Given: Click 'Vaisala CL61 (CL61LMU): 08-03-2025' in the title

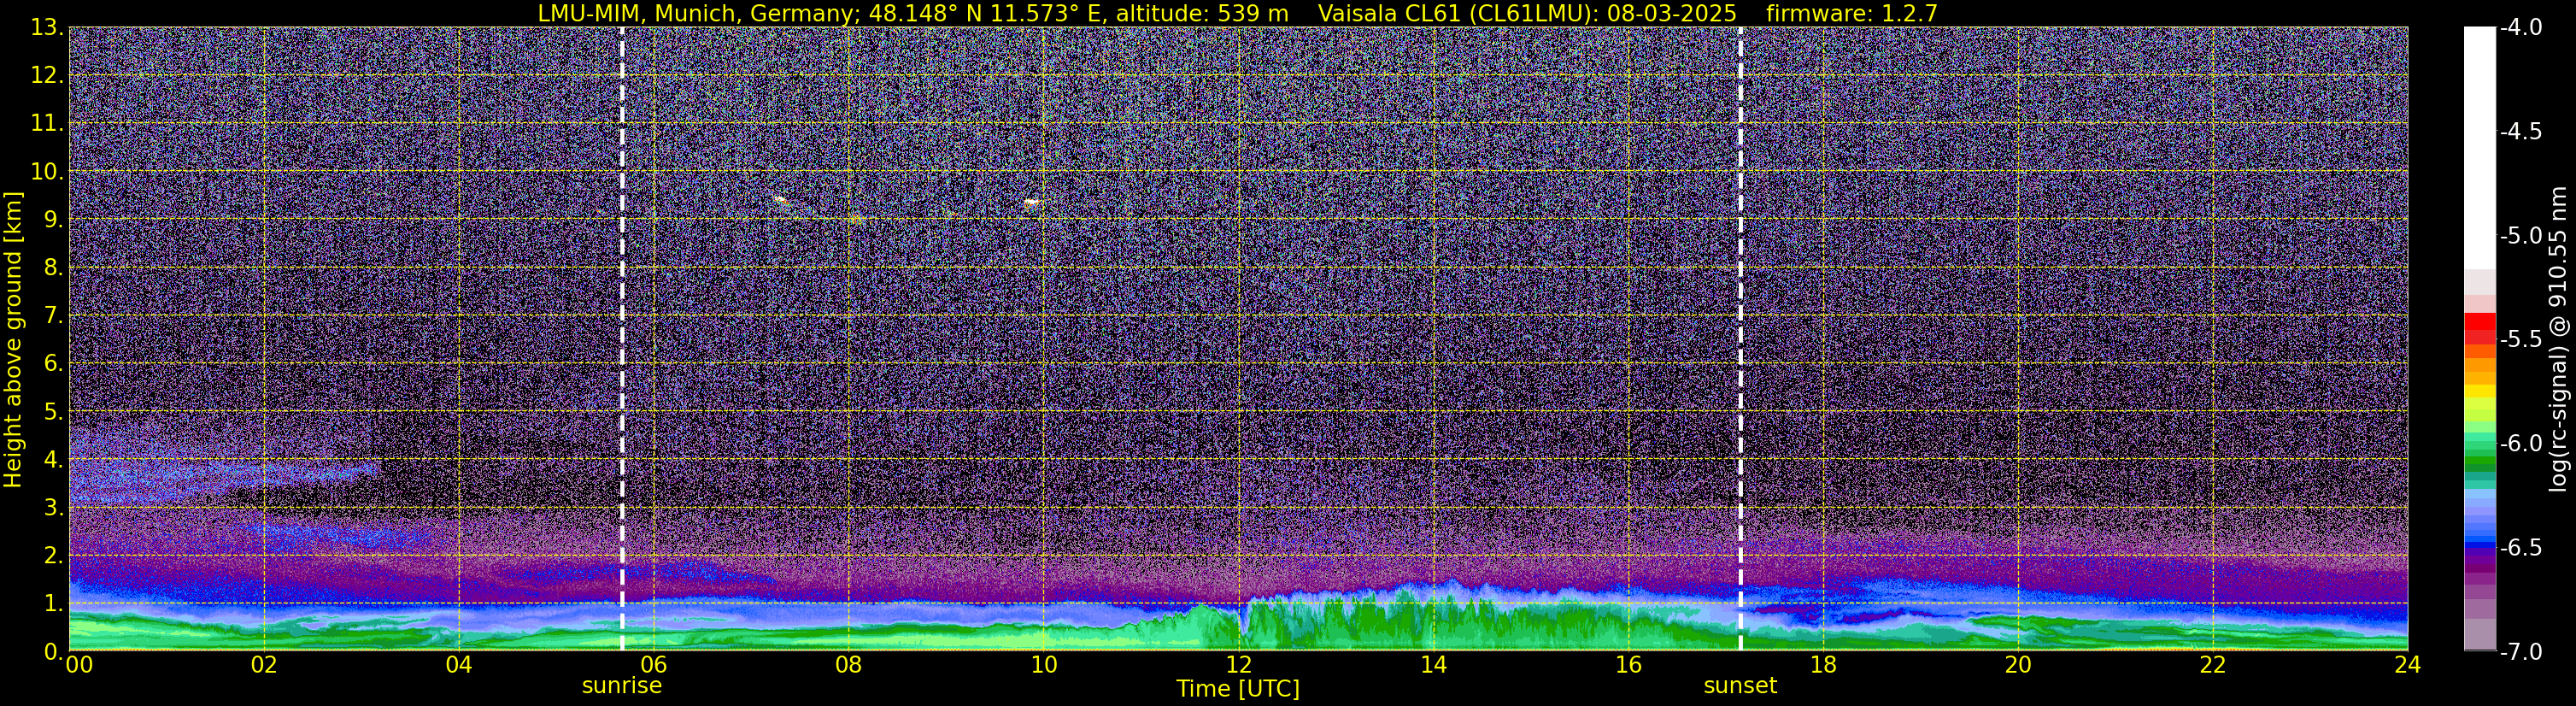Looking at the screenshot, I should click(1527, 13).
